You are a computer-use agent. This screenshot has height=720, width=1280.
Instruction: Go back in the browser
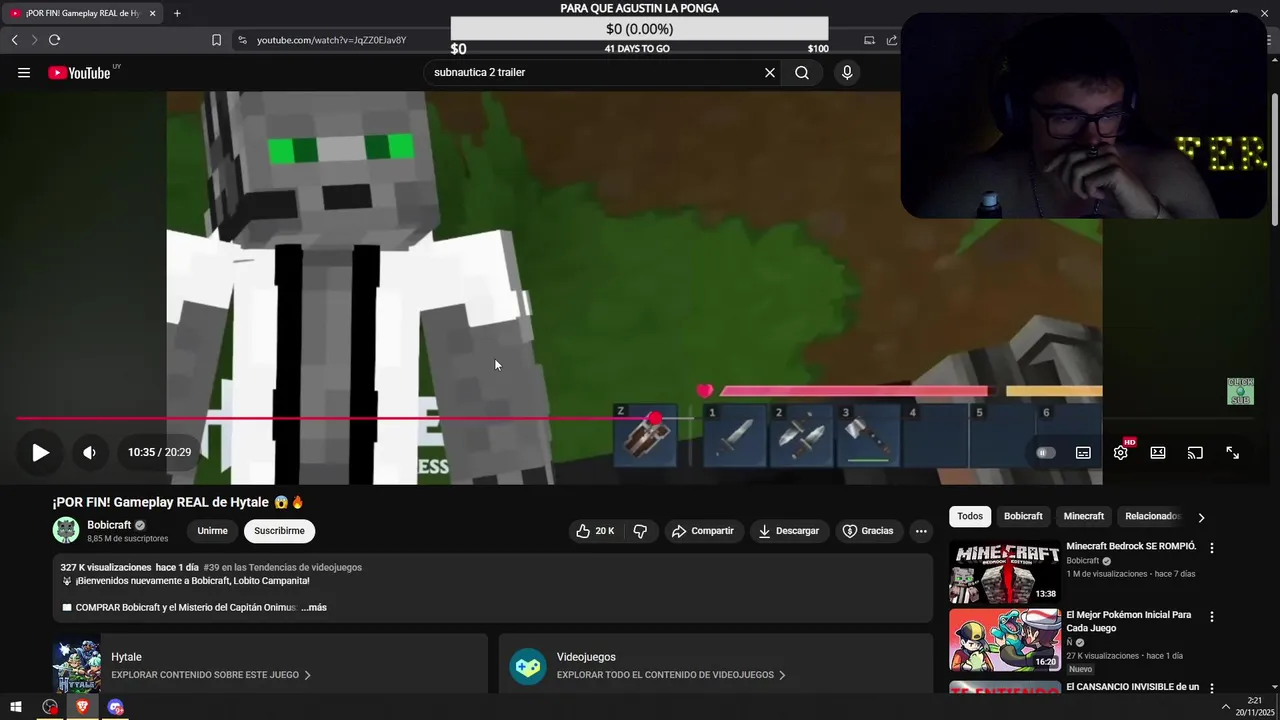click(15, 40)
